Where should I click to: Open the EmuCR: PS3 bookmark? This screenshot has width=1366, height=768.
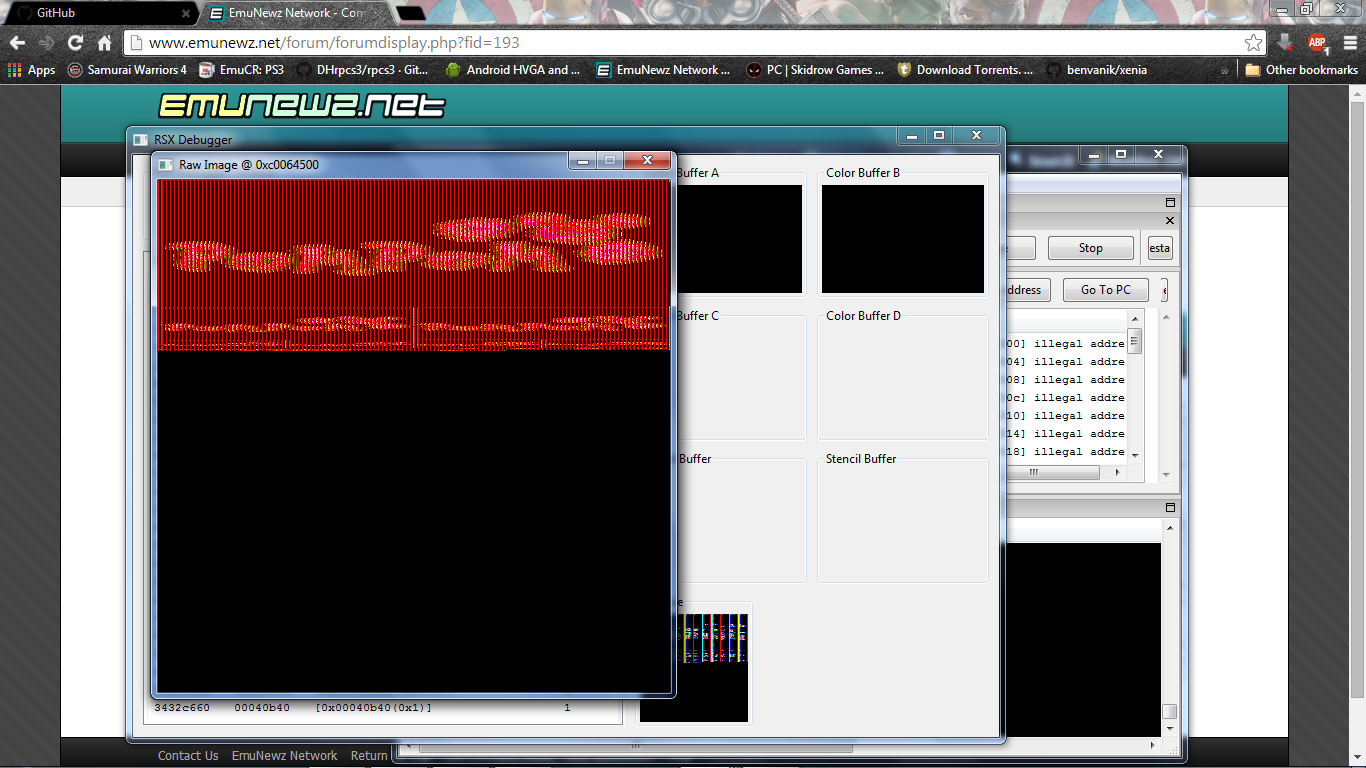[241, 70]
